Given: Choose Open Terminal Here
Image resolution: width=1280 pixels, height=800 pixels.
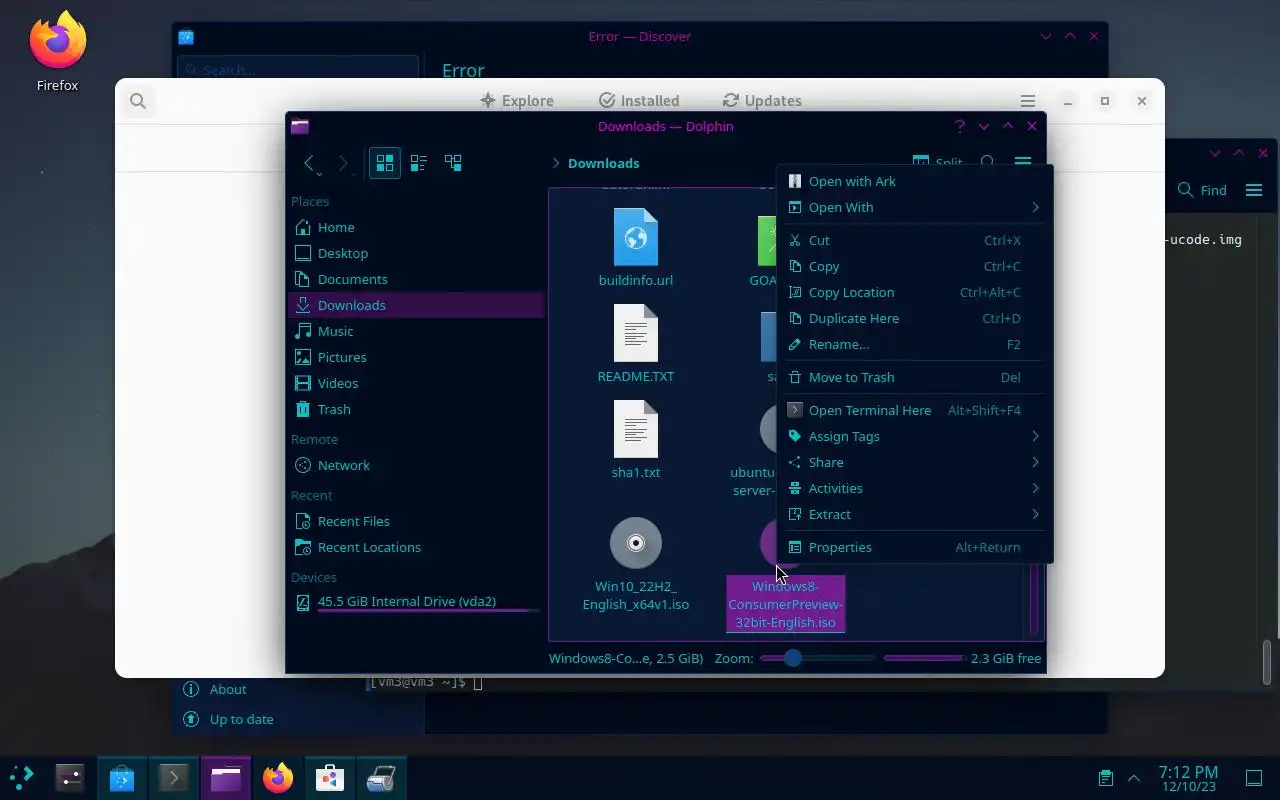Looking at the screenshot, I should point(915,410).
